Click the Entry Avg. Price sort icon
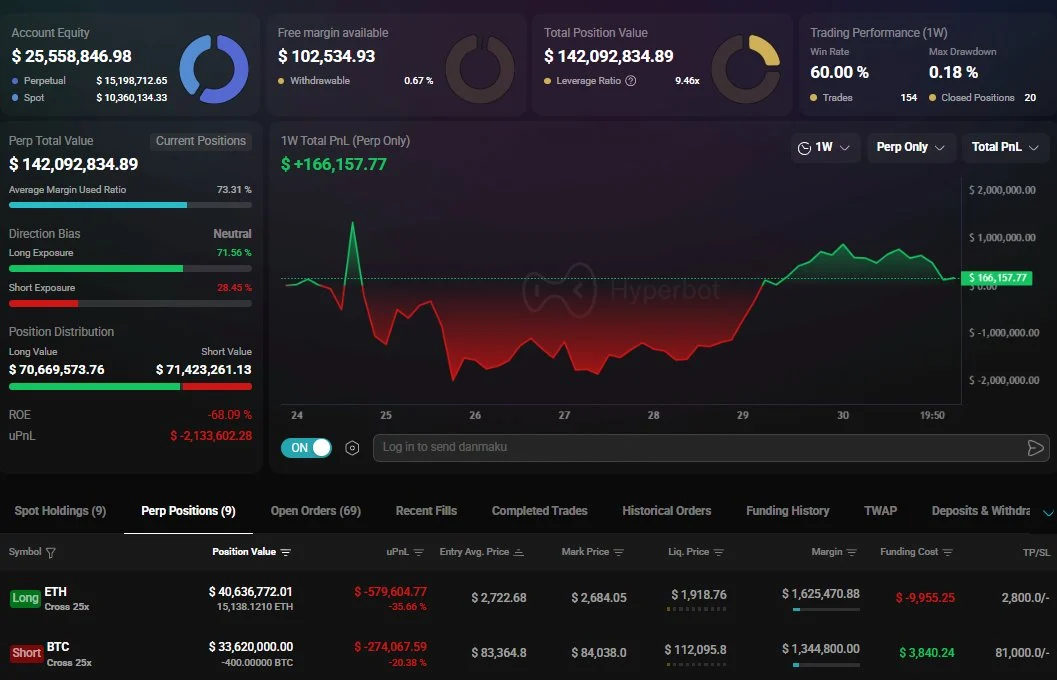This screenshot has width=1057, height=680. click(518, 553)
